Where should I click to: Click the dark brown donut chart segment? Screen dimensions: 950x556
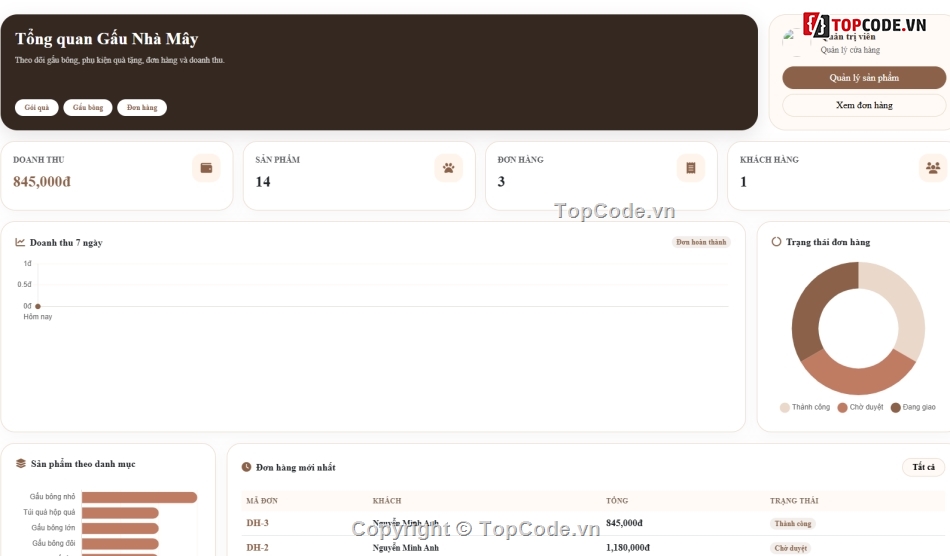point(814,303)
